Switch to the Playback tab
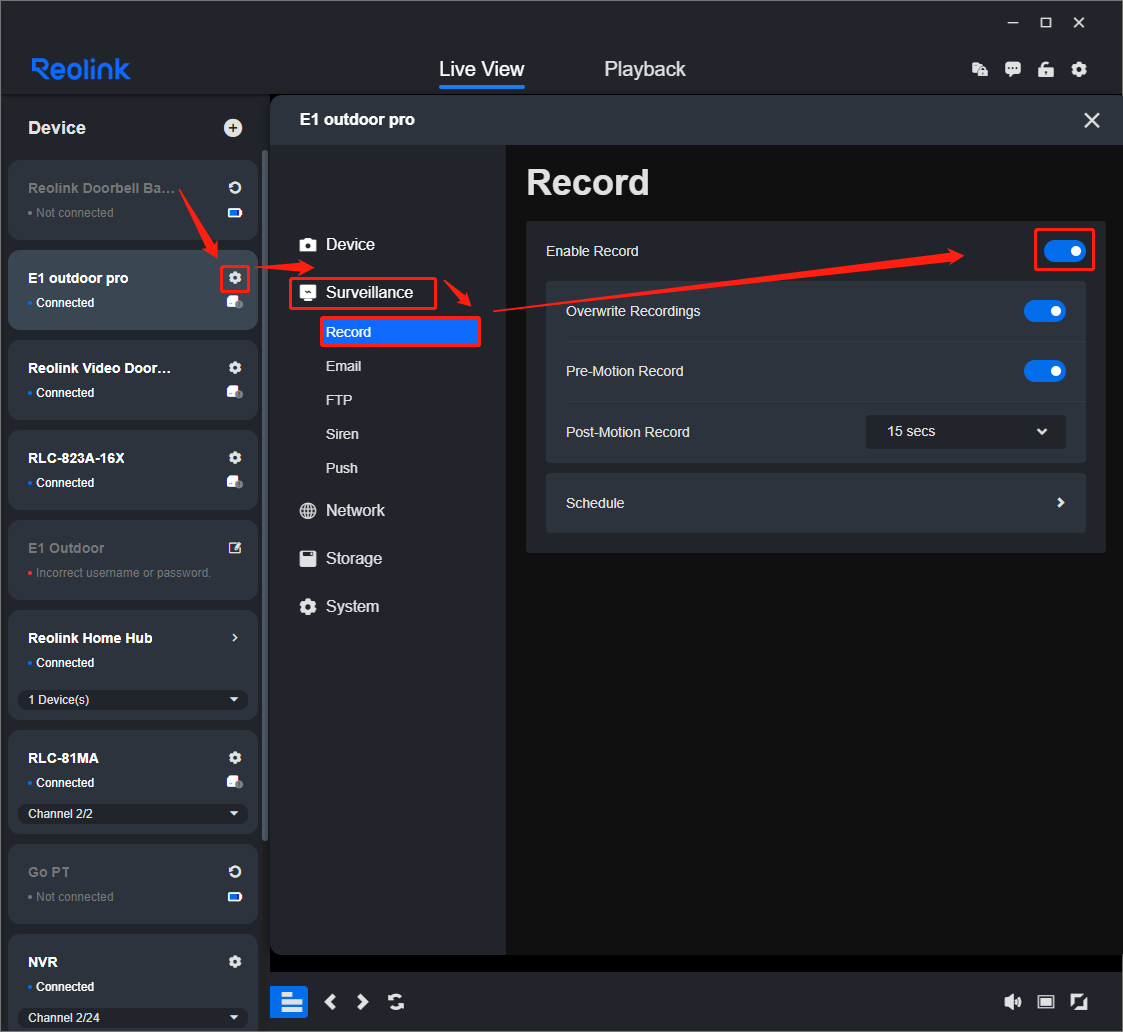1123x1032 pixels. click(x=644, y=69)
